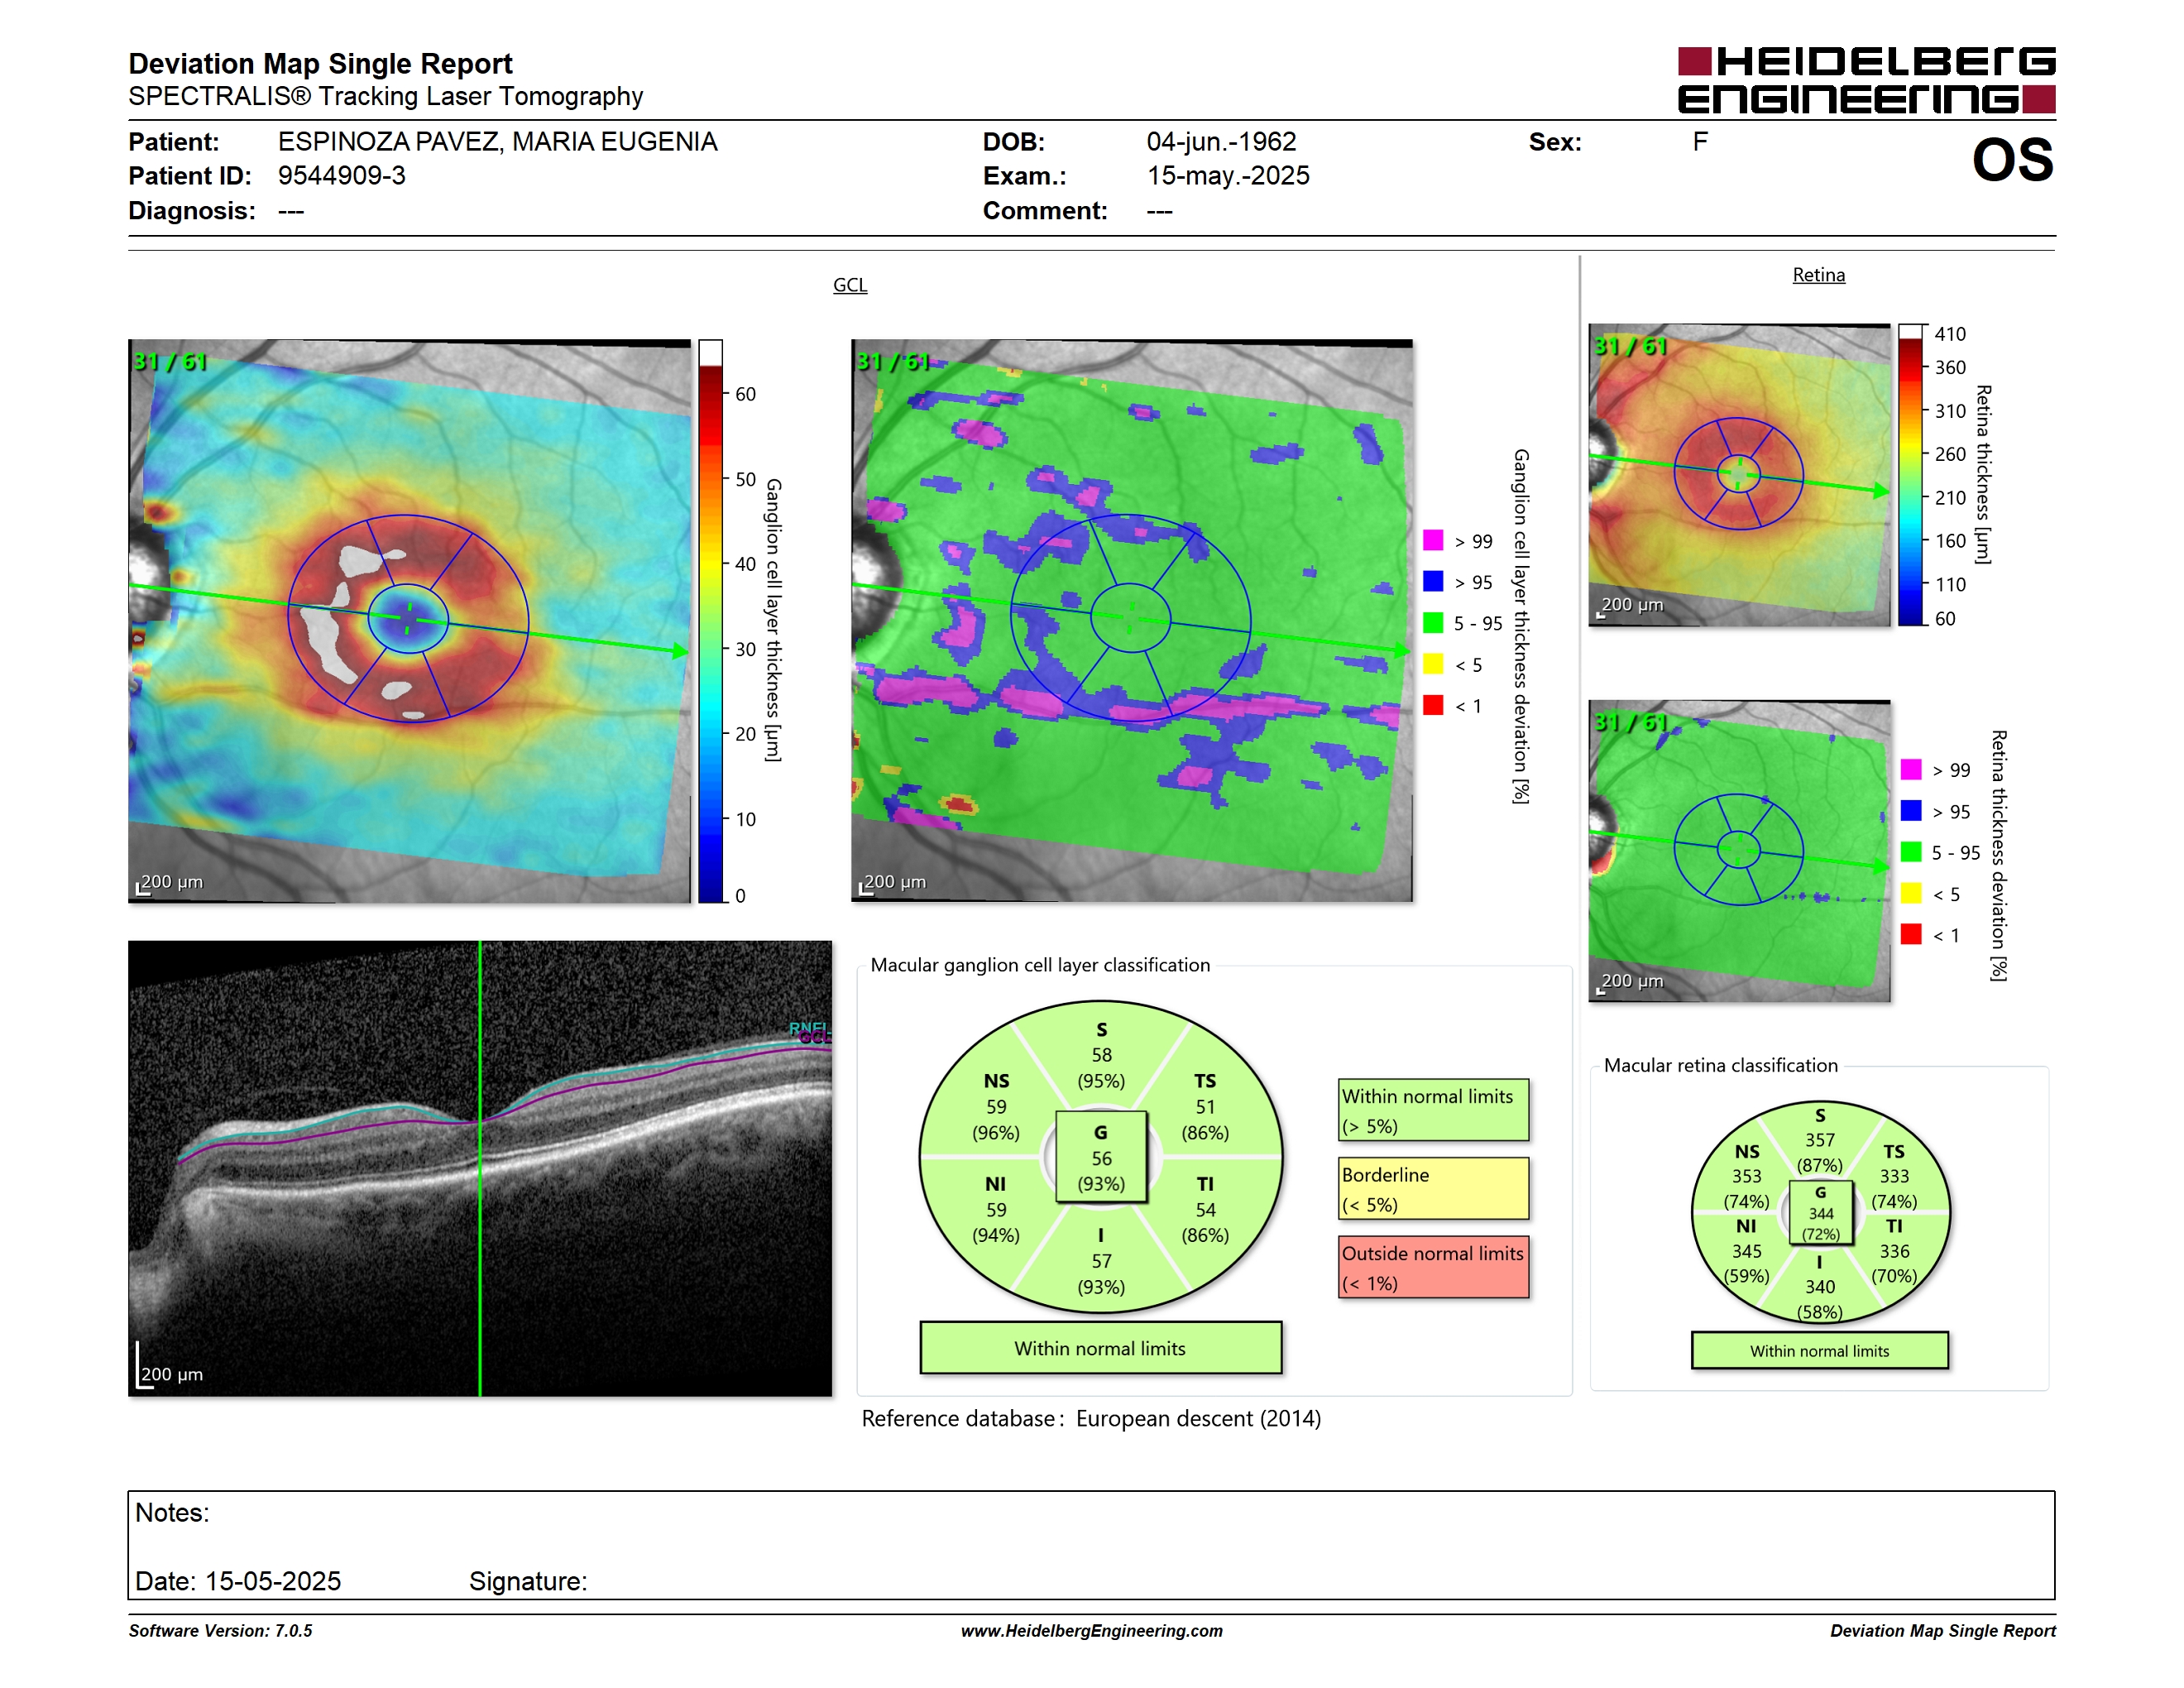The image size is (2184, 1688).
Task: Click the G 344 (72%) center sector of retina chart
Action: click(1820, 1213)
